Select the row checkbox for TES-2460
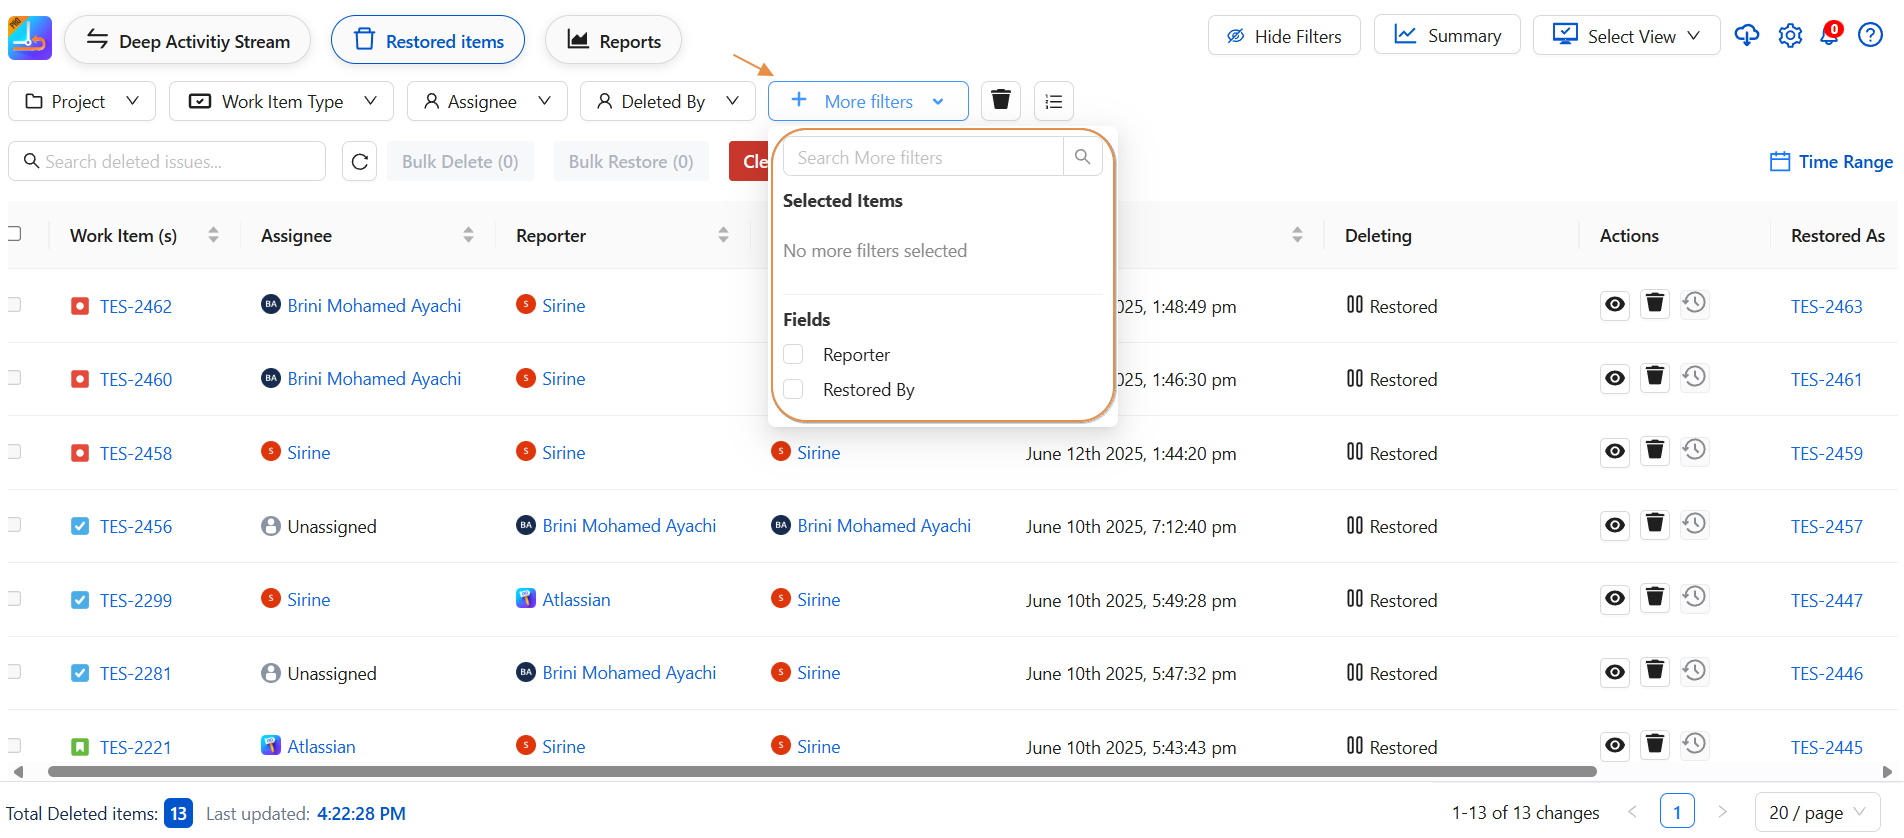The height and width of the screenshot is (838, 1904). 15,379
